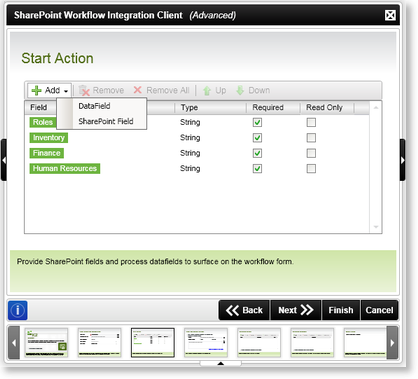Click String type in the Inventory row
The height and width of the screenshot is (379, 418).
[x=190, y=138]
